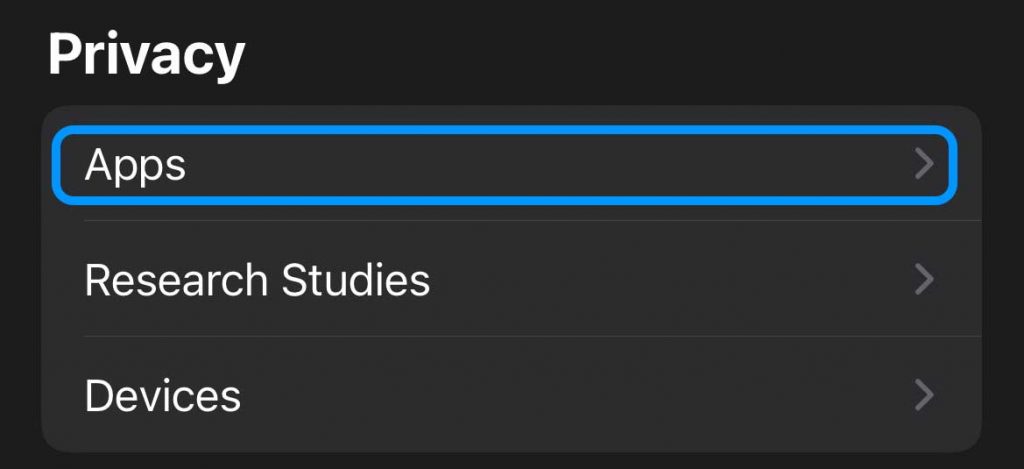
Task: Expand Devices using its right arrow
Action: tap(924, 395)
